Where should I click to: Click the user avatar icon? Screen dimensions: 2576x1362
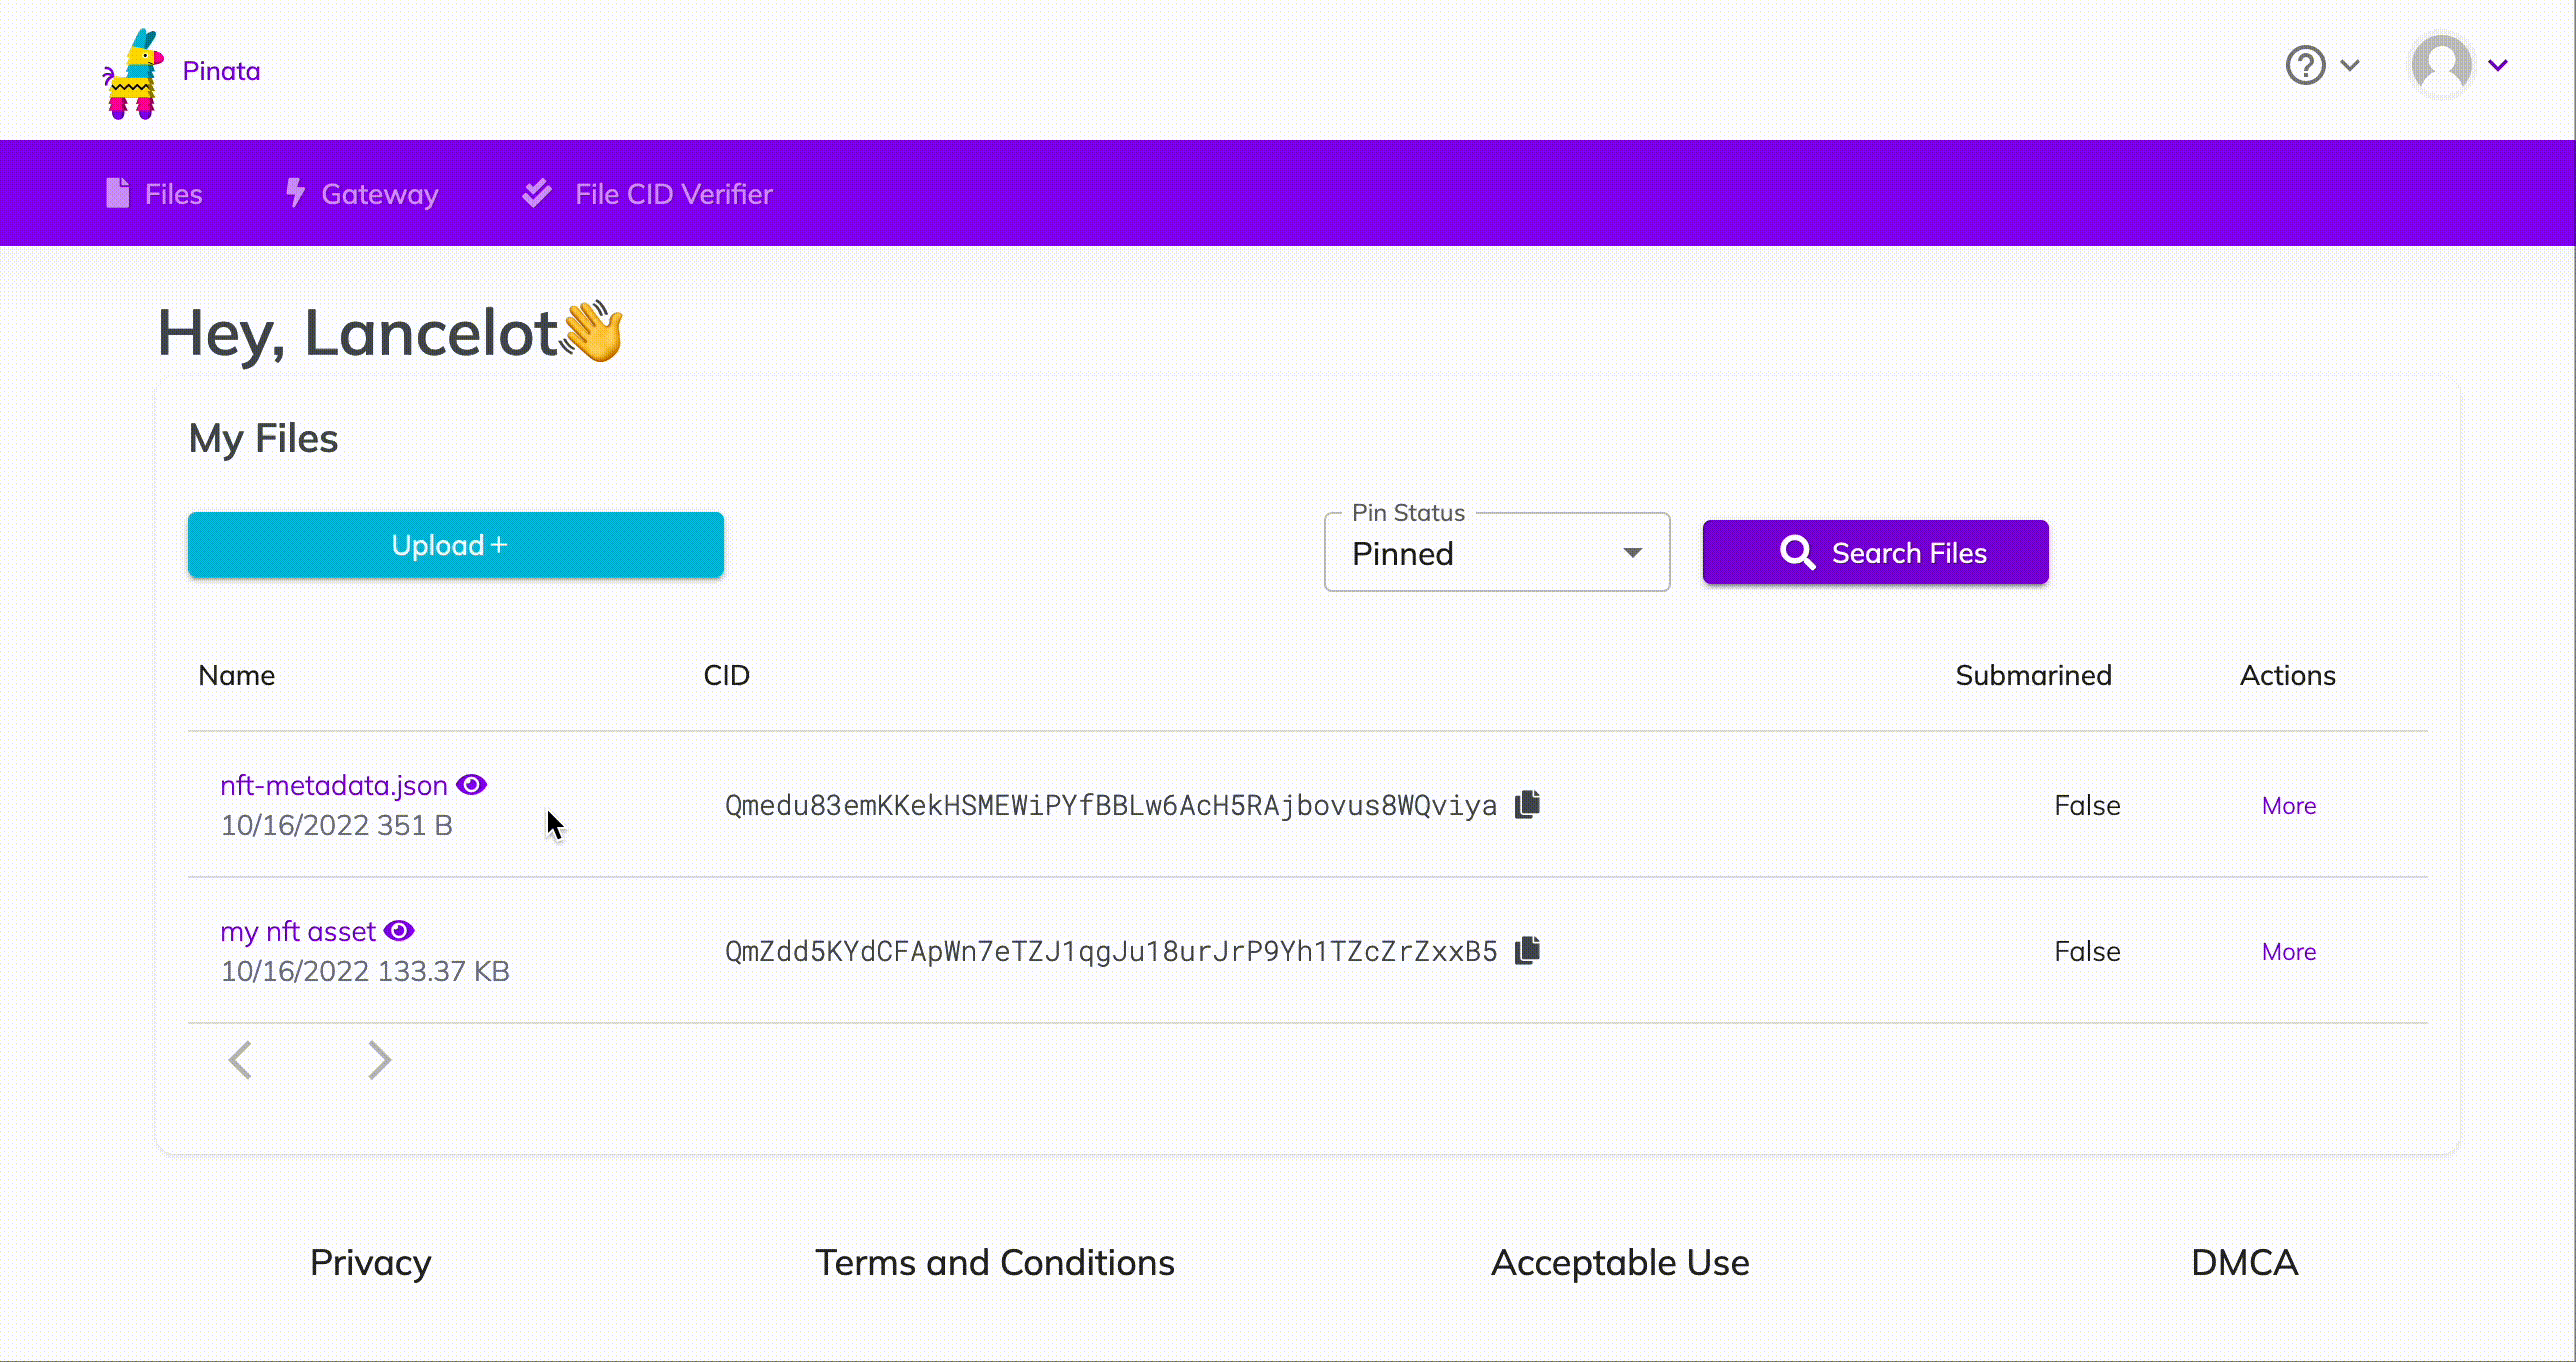[2441, 66]
